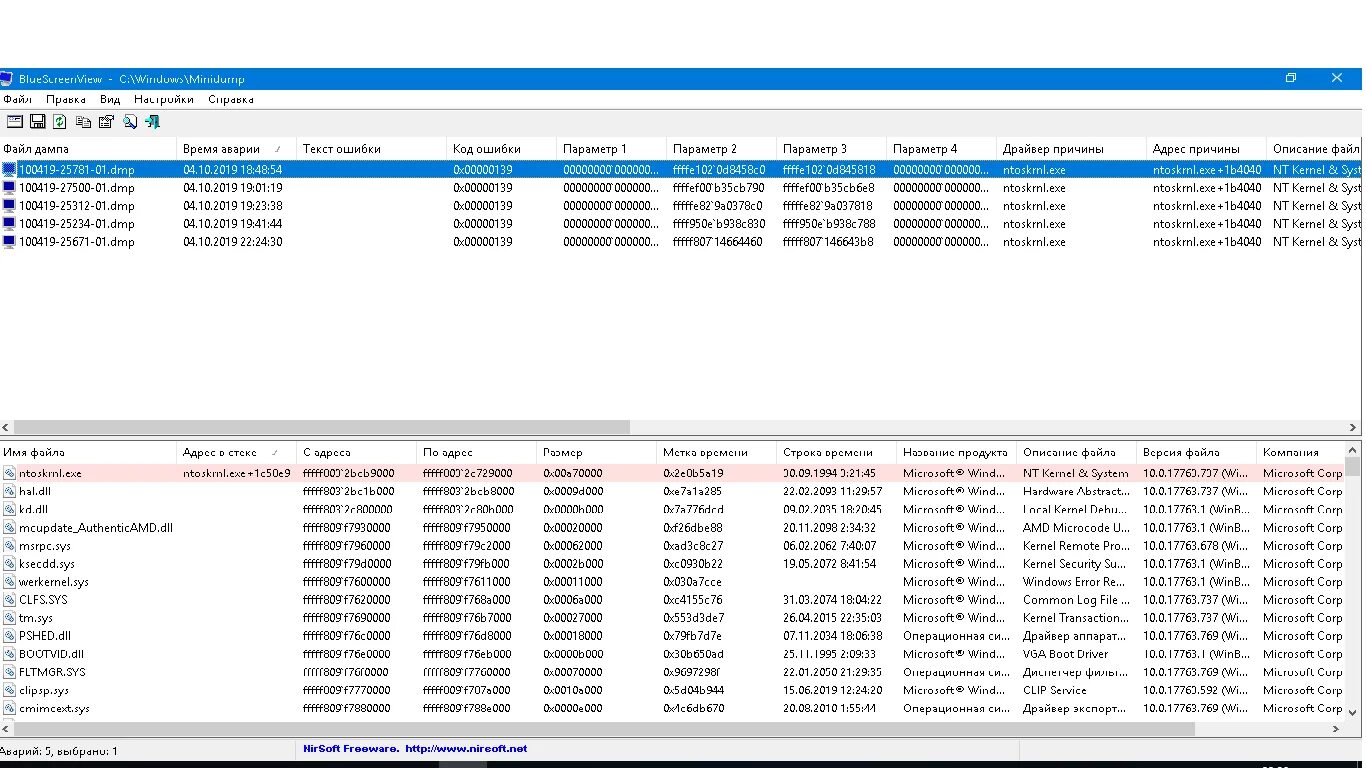Screen dimensions: 1366x768
Task: Click time string 15.06.2019 12:24:20
Action: click(x=832, y=690)
